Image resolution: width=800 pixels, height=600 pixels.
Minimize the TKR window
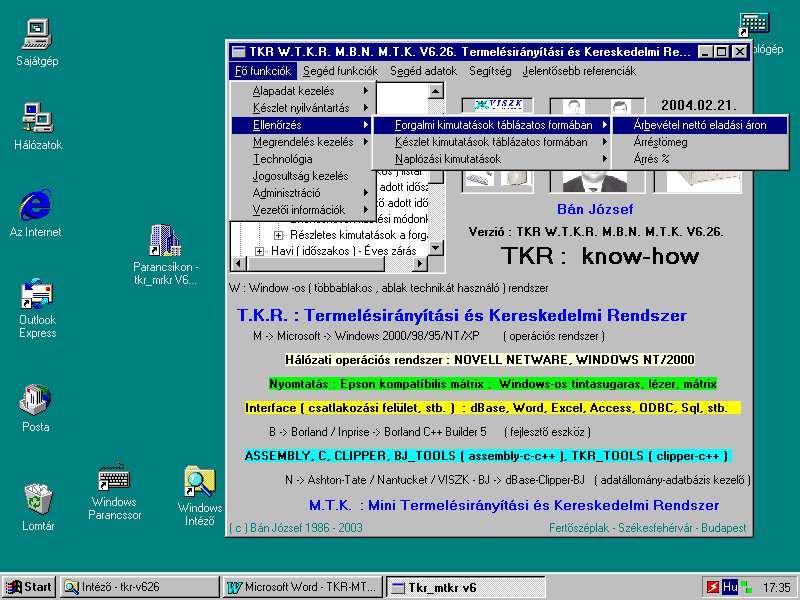(705, 52)
